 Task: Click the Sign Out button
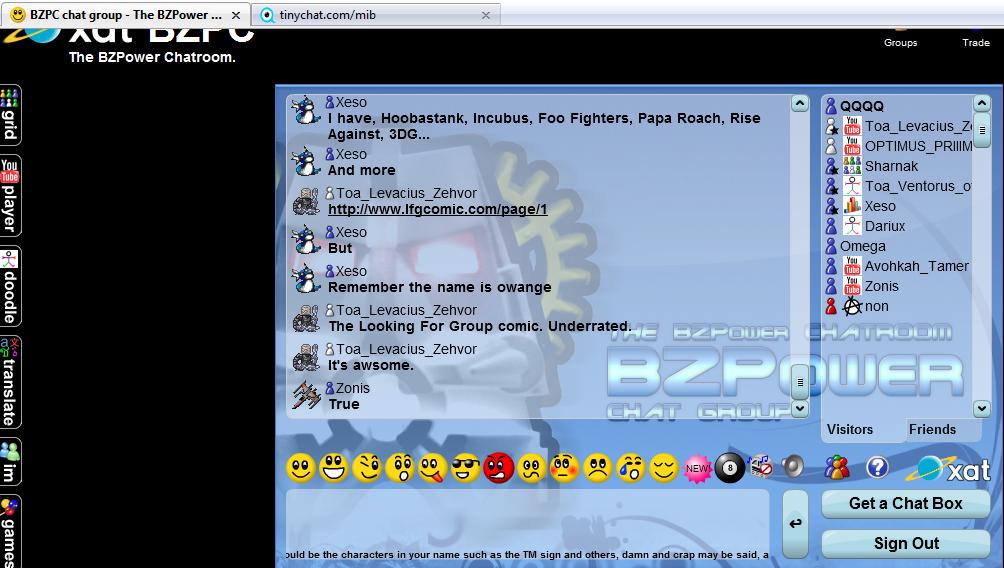(905, 543)
